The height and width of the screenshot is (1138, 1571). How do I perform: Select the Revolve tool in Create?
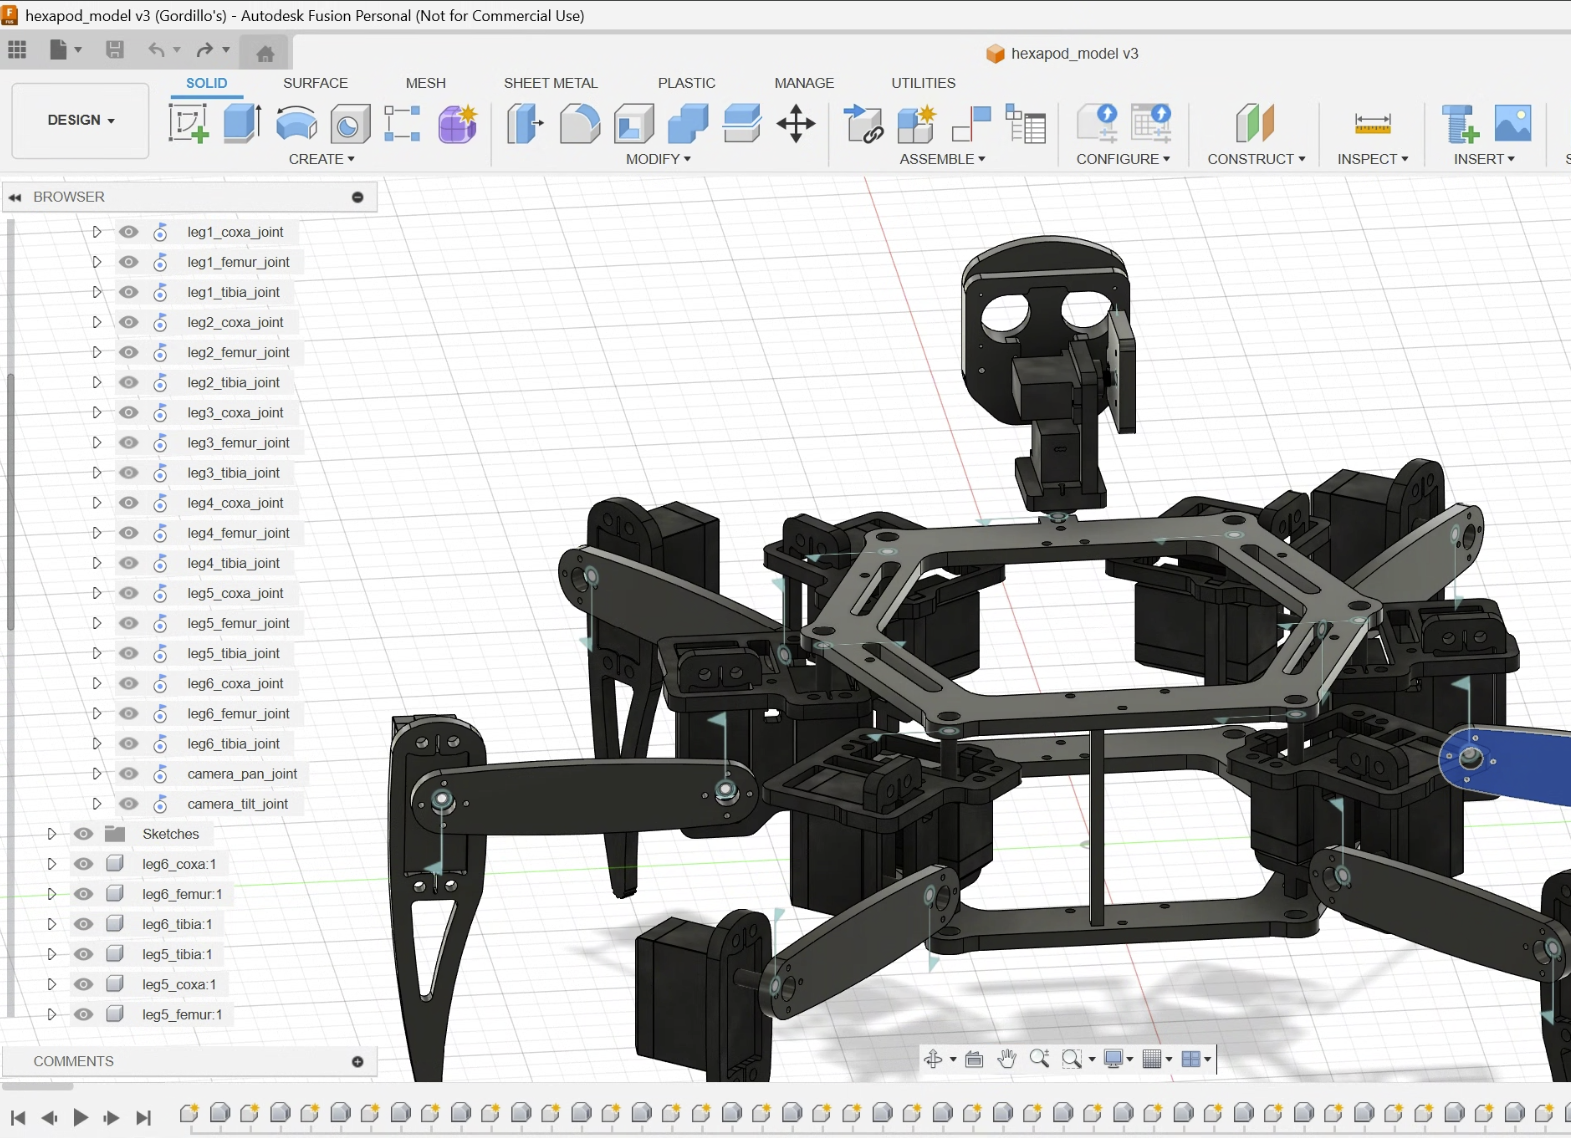[x=296, y=124]
